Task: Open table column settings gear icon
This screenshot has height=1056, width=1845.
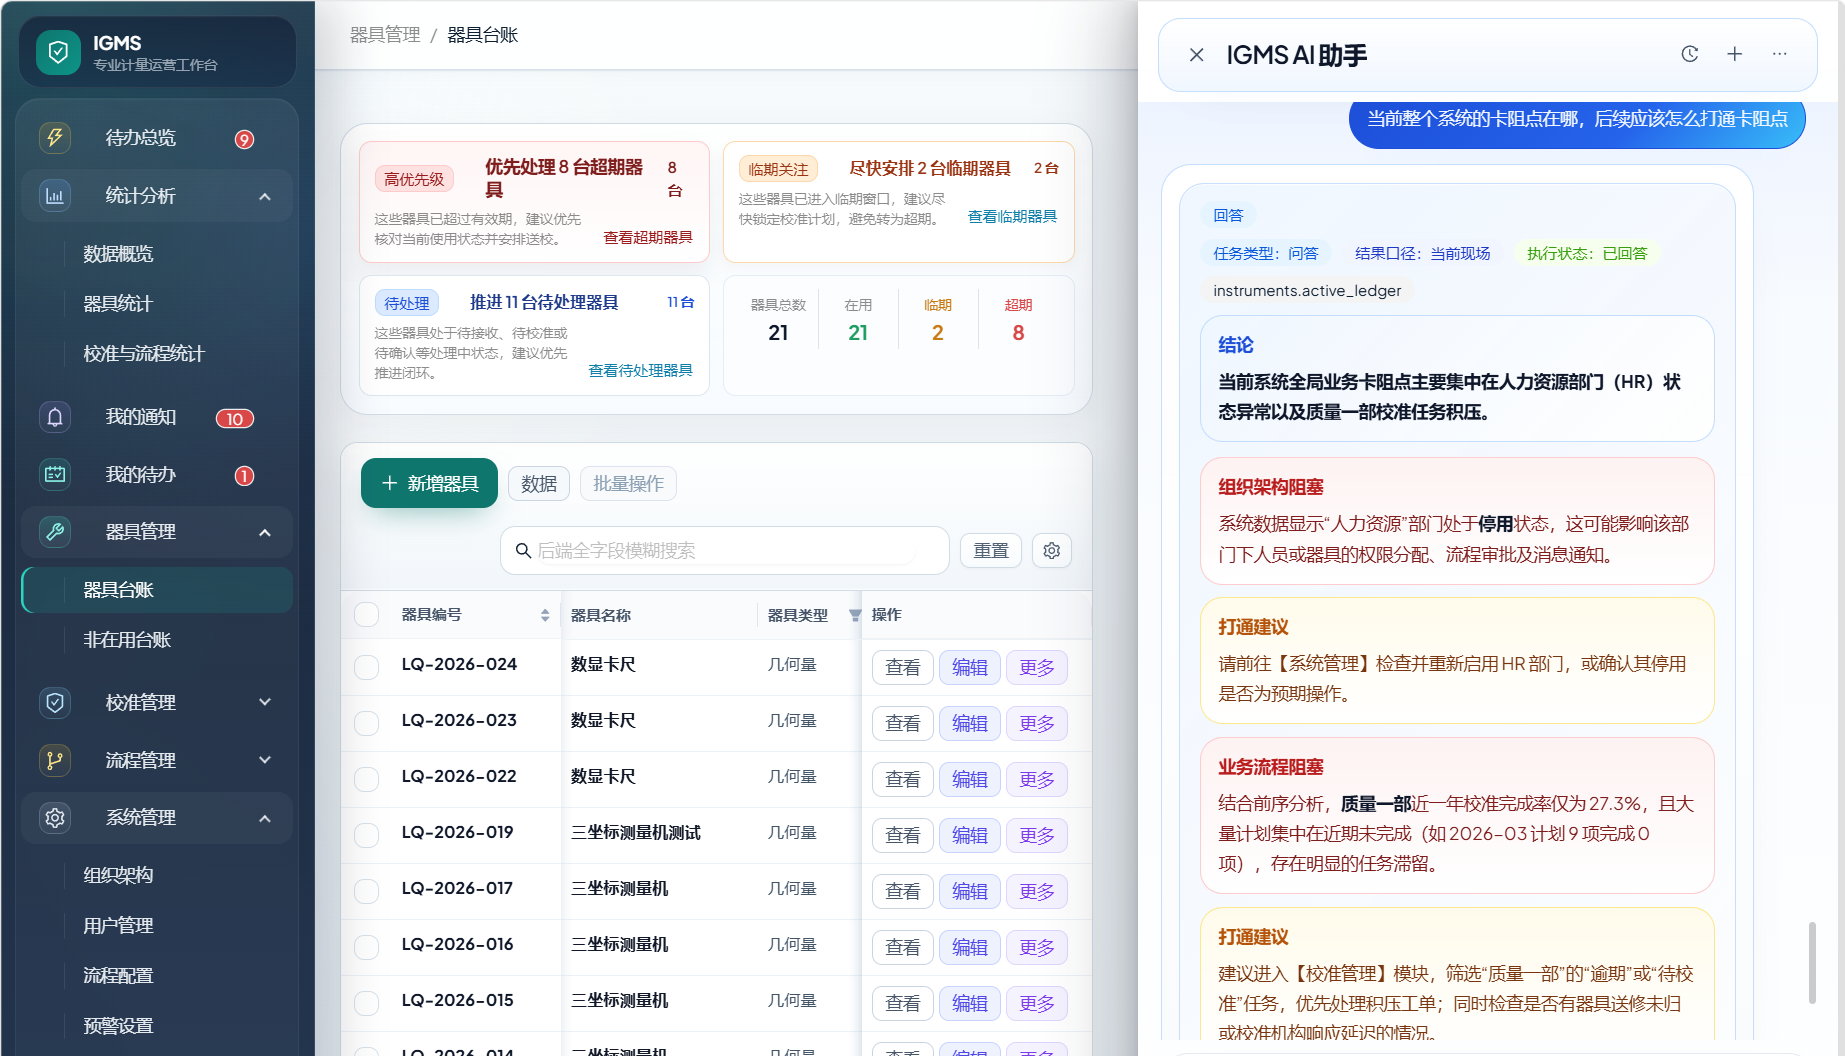Action: coord(1052,551)
